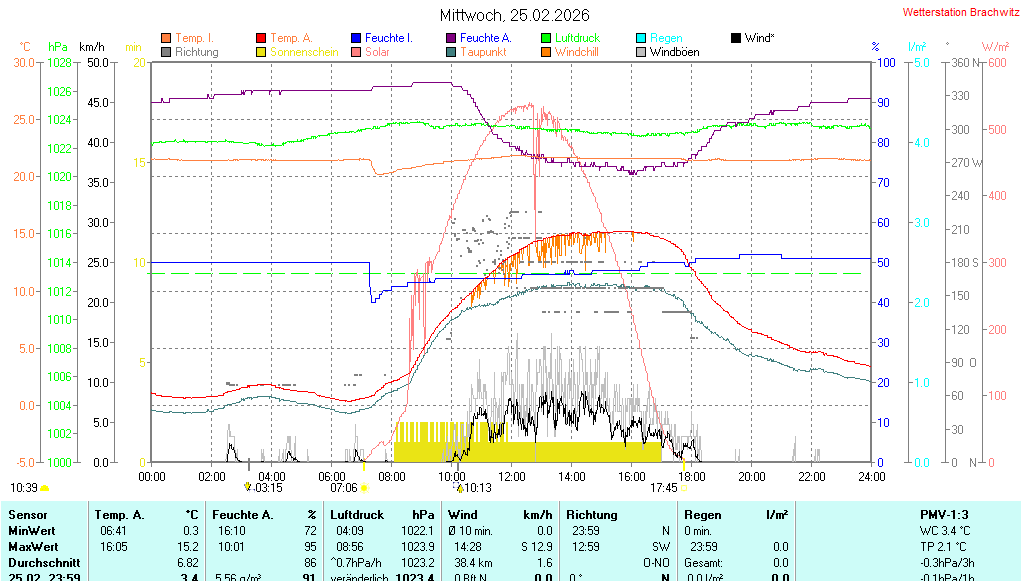Screen dimensions: 1021x581
Task: Select the green Luftdruck legend square
Action: tap(546, 38)
